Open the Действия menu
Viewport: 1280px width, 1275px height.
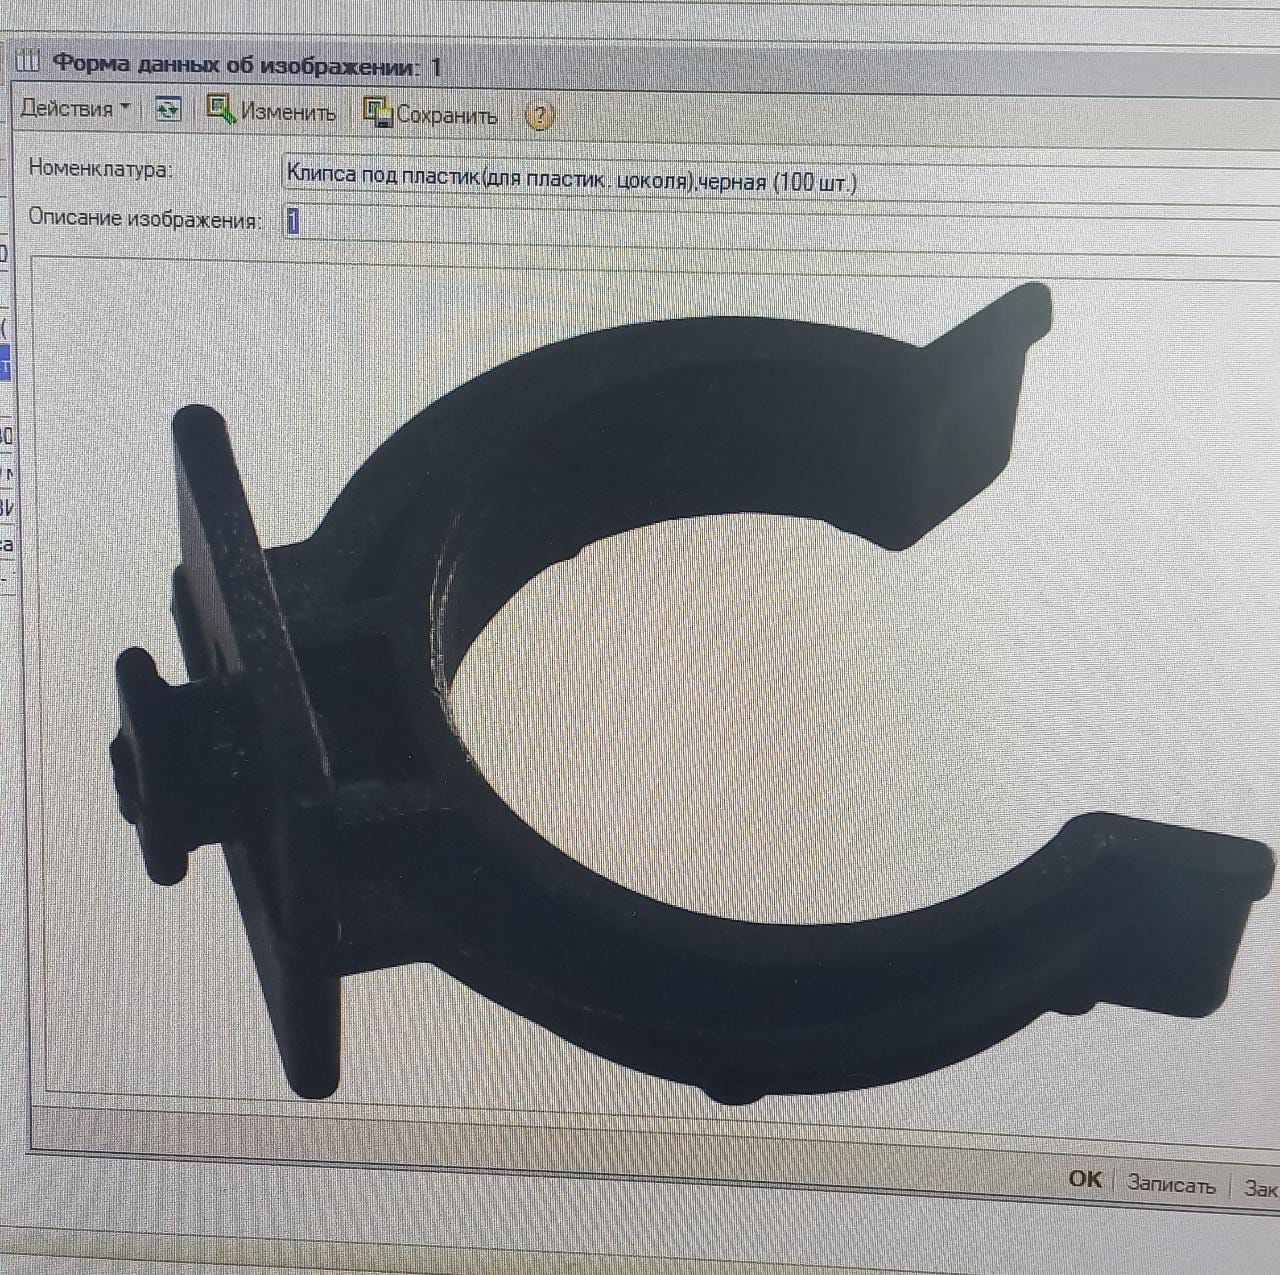pos(67,108)
